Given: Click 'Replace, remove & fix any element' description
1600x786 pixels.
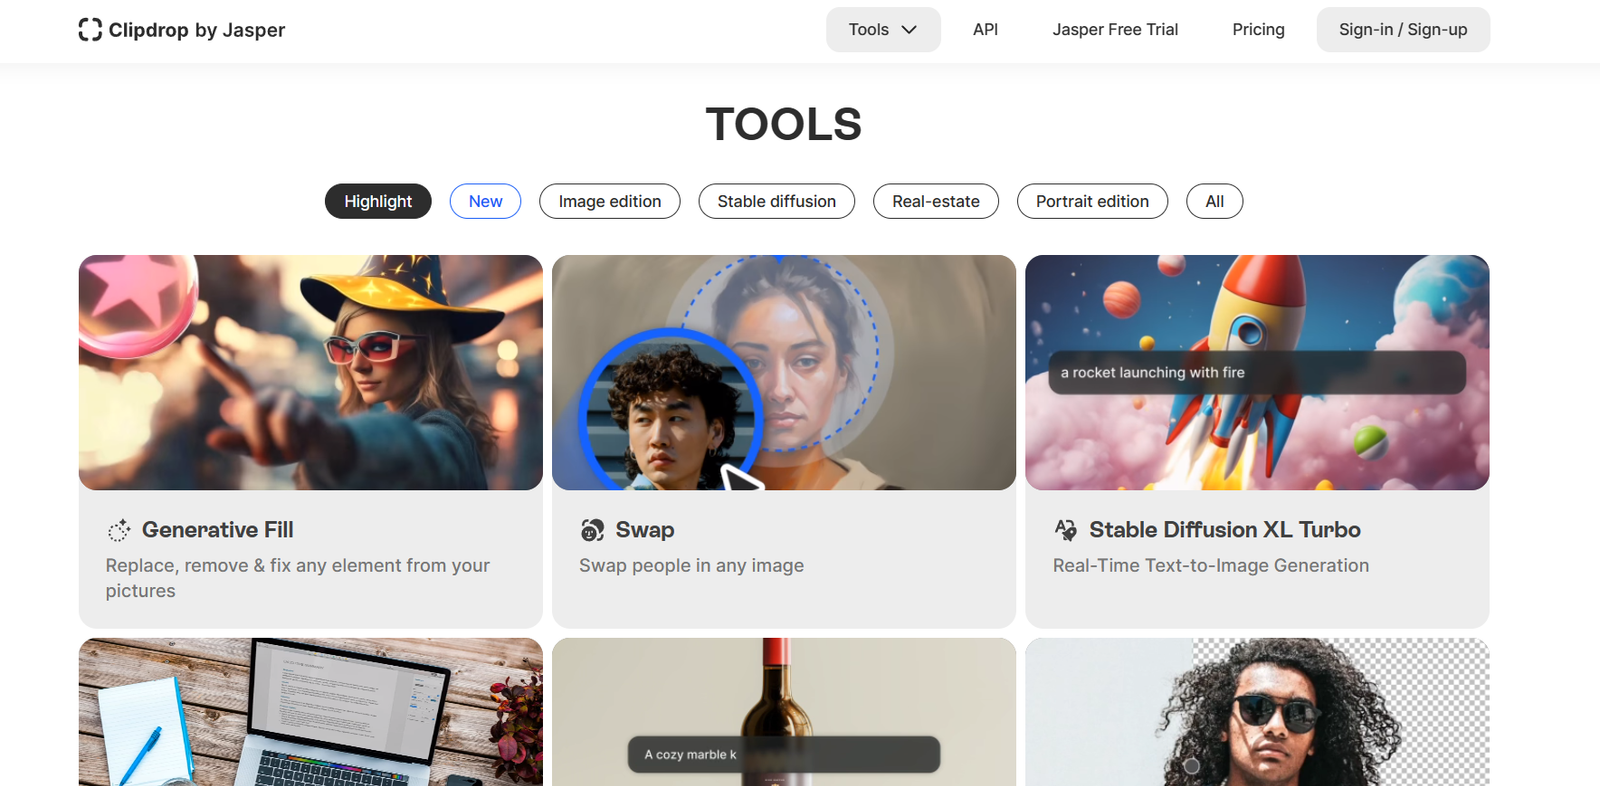Looking at the screenshot, I should coord(298,578).
